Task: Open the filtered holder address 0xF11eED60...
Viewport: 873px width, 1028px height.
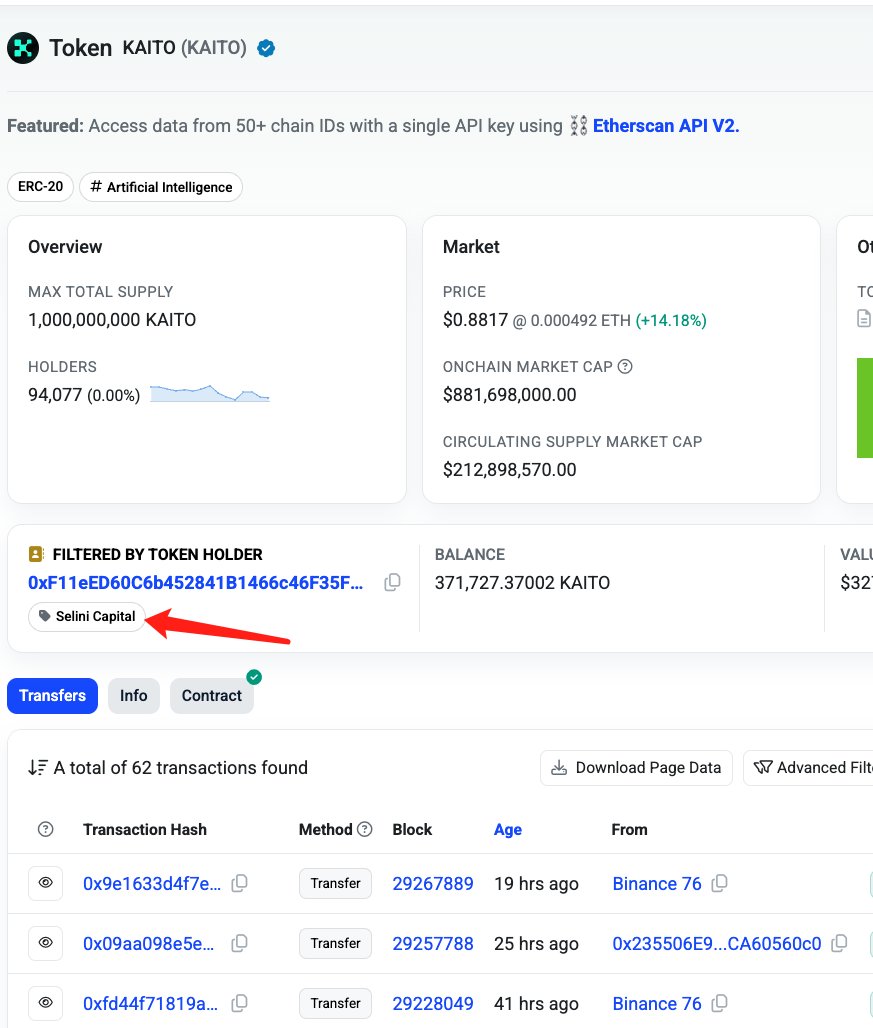Action: click(195, 583)
